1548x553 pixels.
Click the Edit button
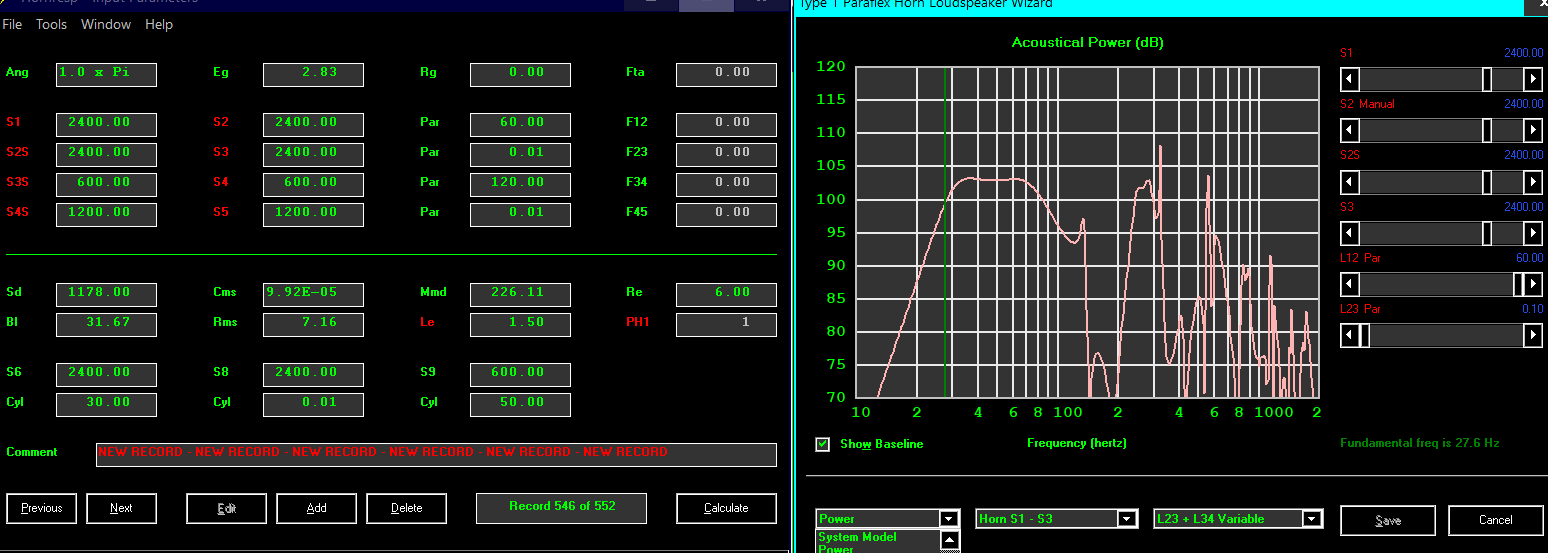(x=227, y=508)
